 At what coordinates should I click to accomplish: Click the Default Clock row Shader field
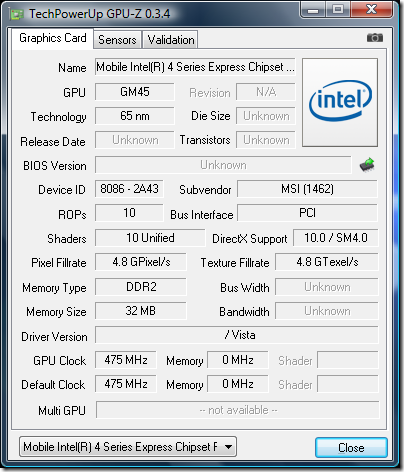click(x=348, y=384)
